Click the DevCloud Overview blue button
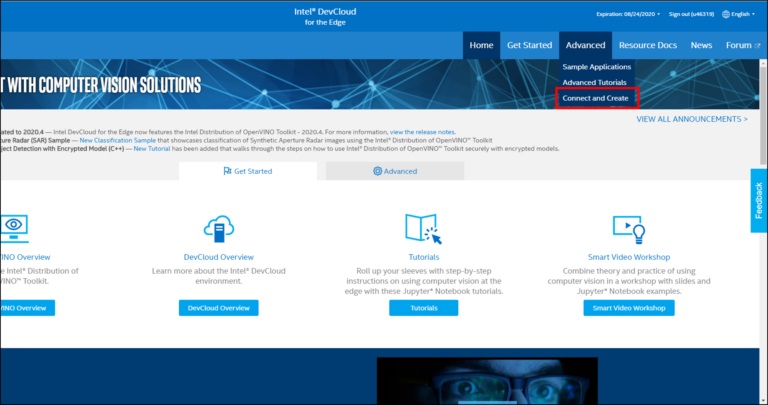Screen dimensions: 768x405 tap(218, 308)
